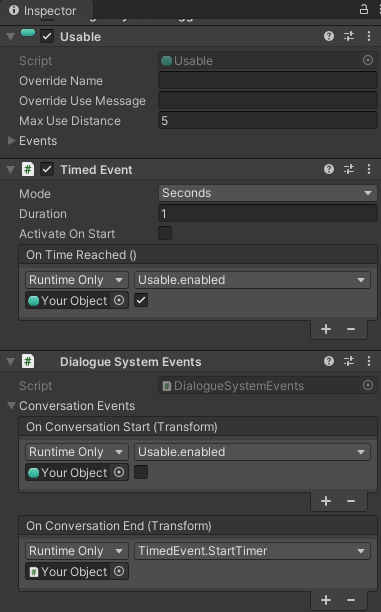Open the Mode Seconds dropdown
This screenshot has width=381, height=612.
[x=267, y=193]
